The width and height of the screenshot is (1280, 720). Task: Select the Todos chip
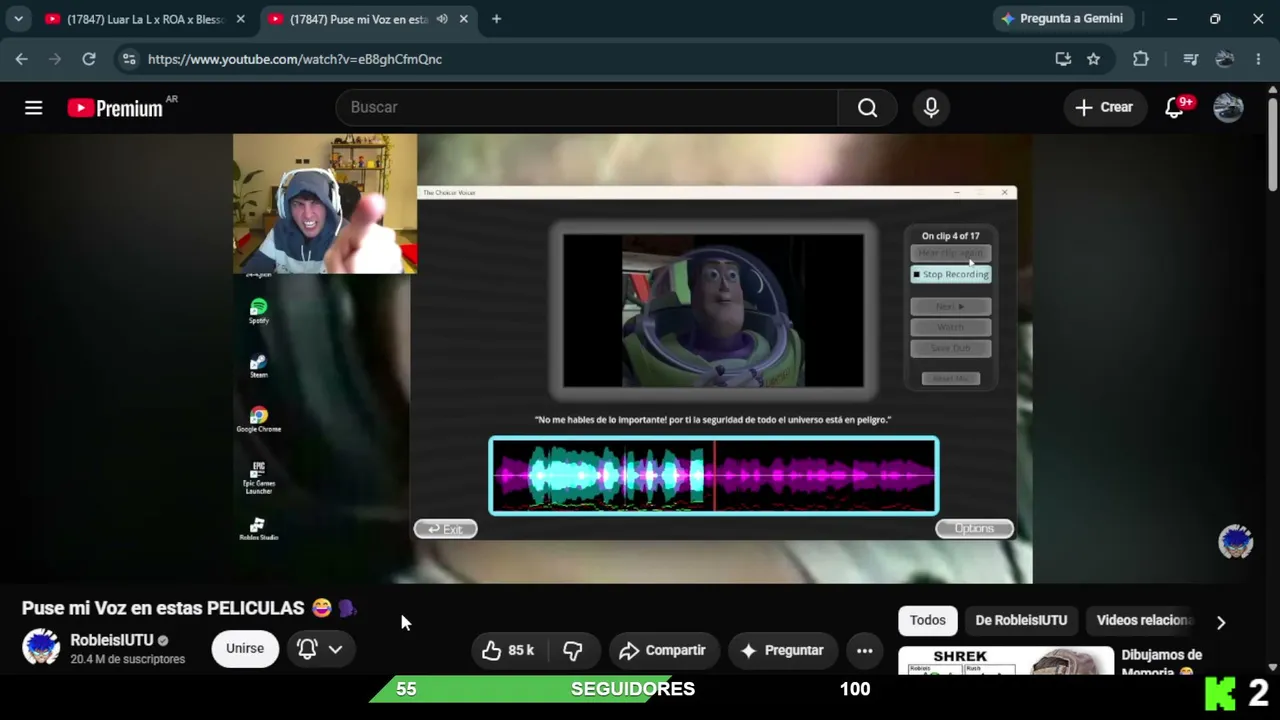[x=928, y=620]
